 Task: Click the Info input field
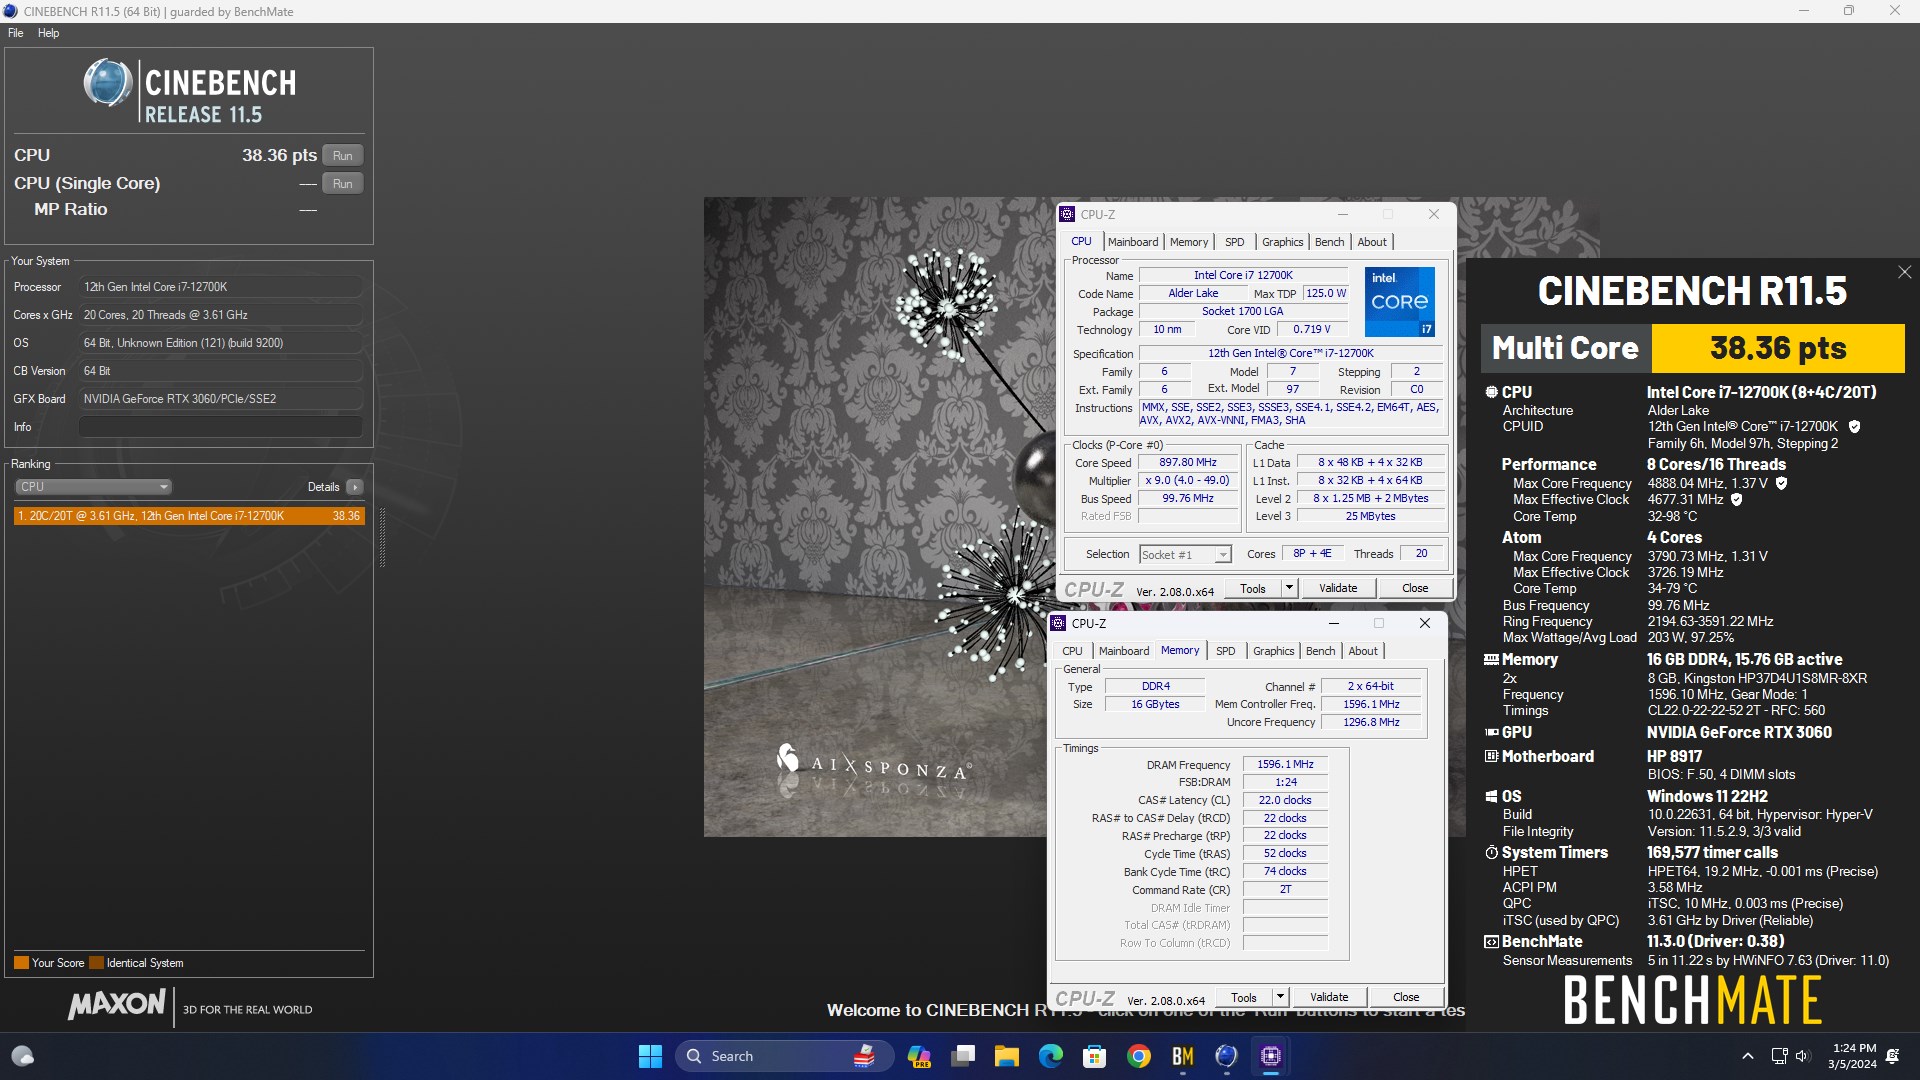point(220,426)
